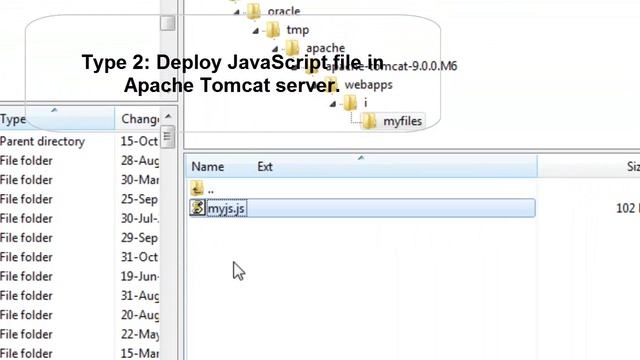The image size is (640, 360).
Task: Click the oracle folder icon in tree
Action: (253, 10)
